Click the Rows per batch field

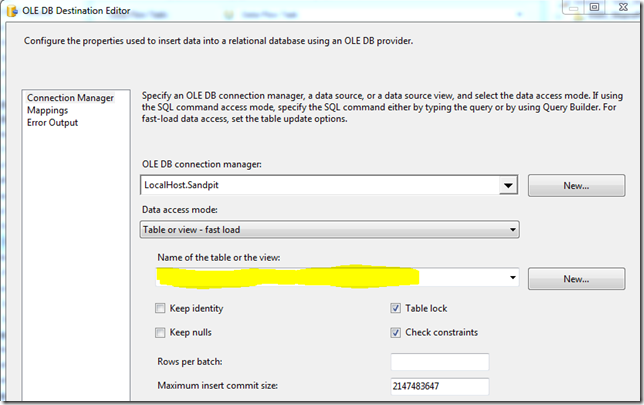coord(440,362)
